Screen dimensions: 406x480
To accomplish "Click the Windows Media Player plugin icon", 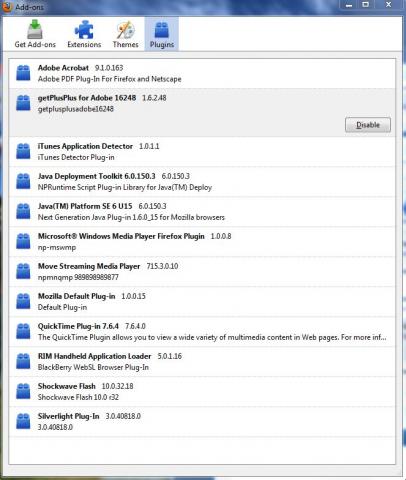I will (x=23, y=241).
